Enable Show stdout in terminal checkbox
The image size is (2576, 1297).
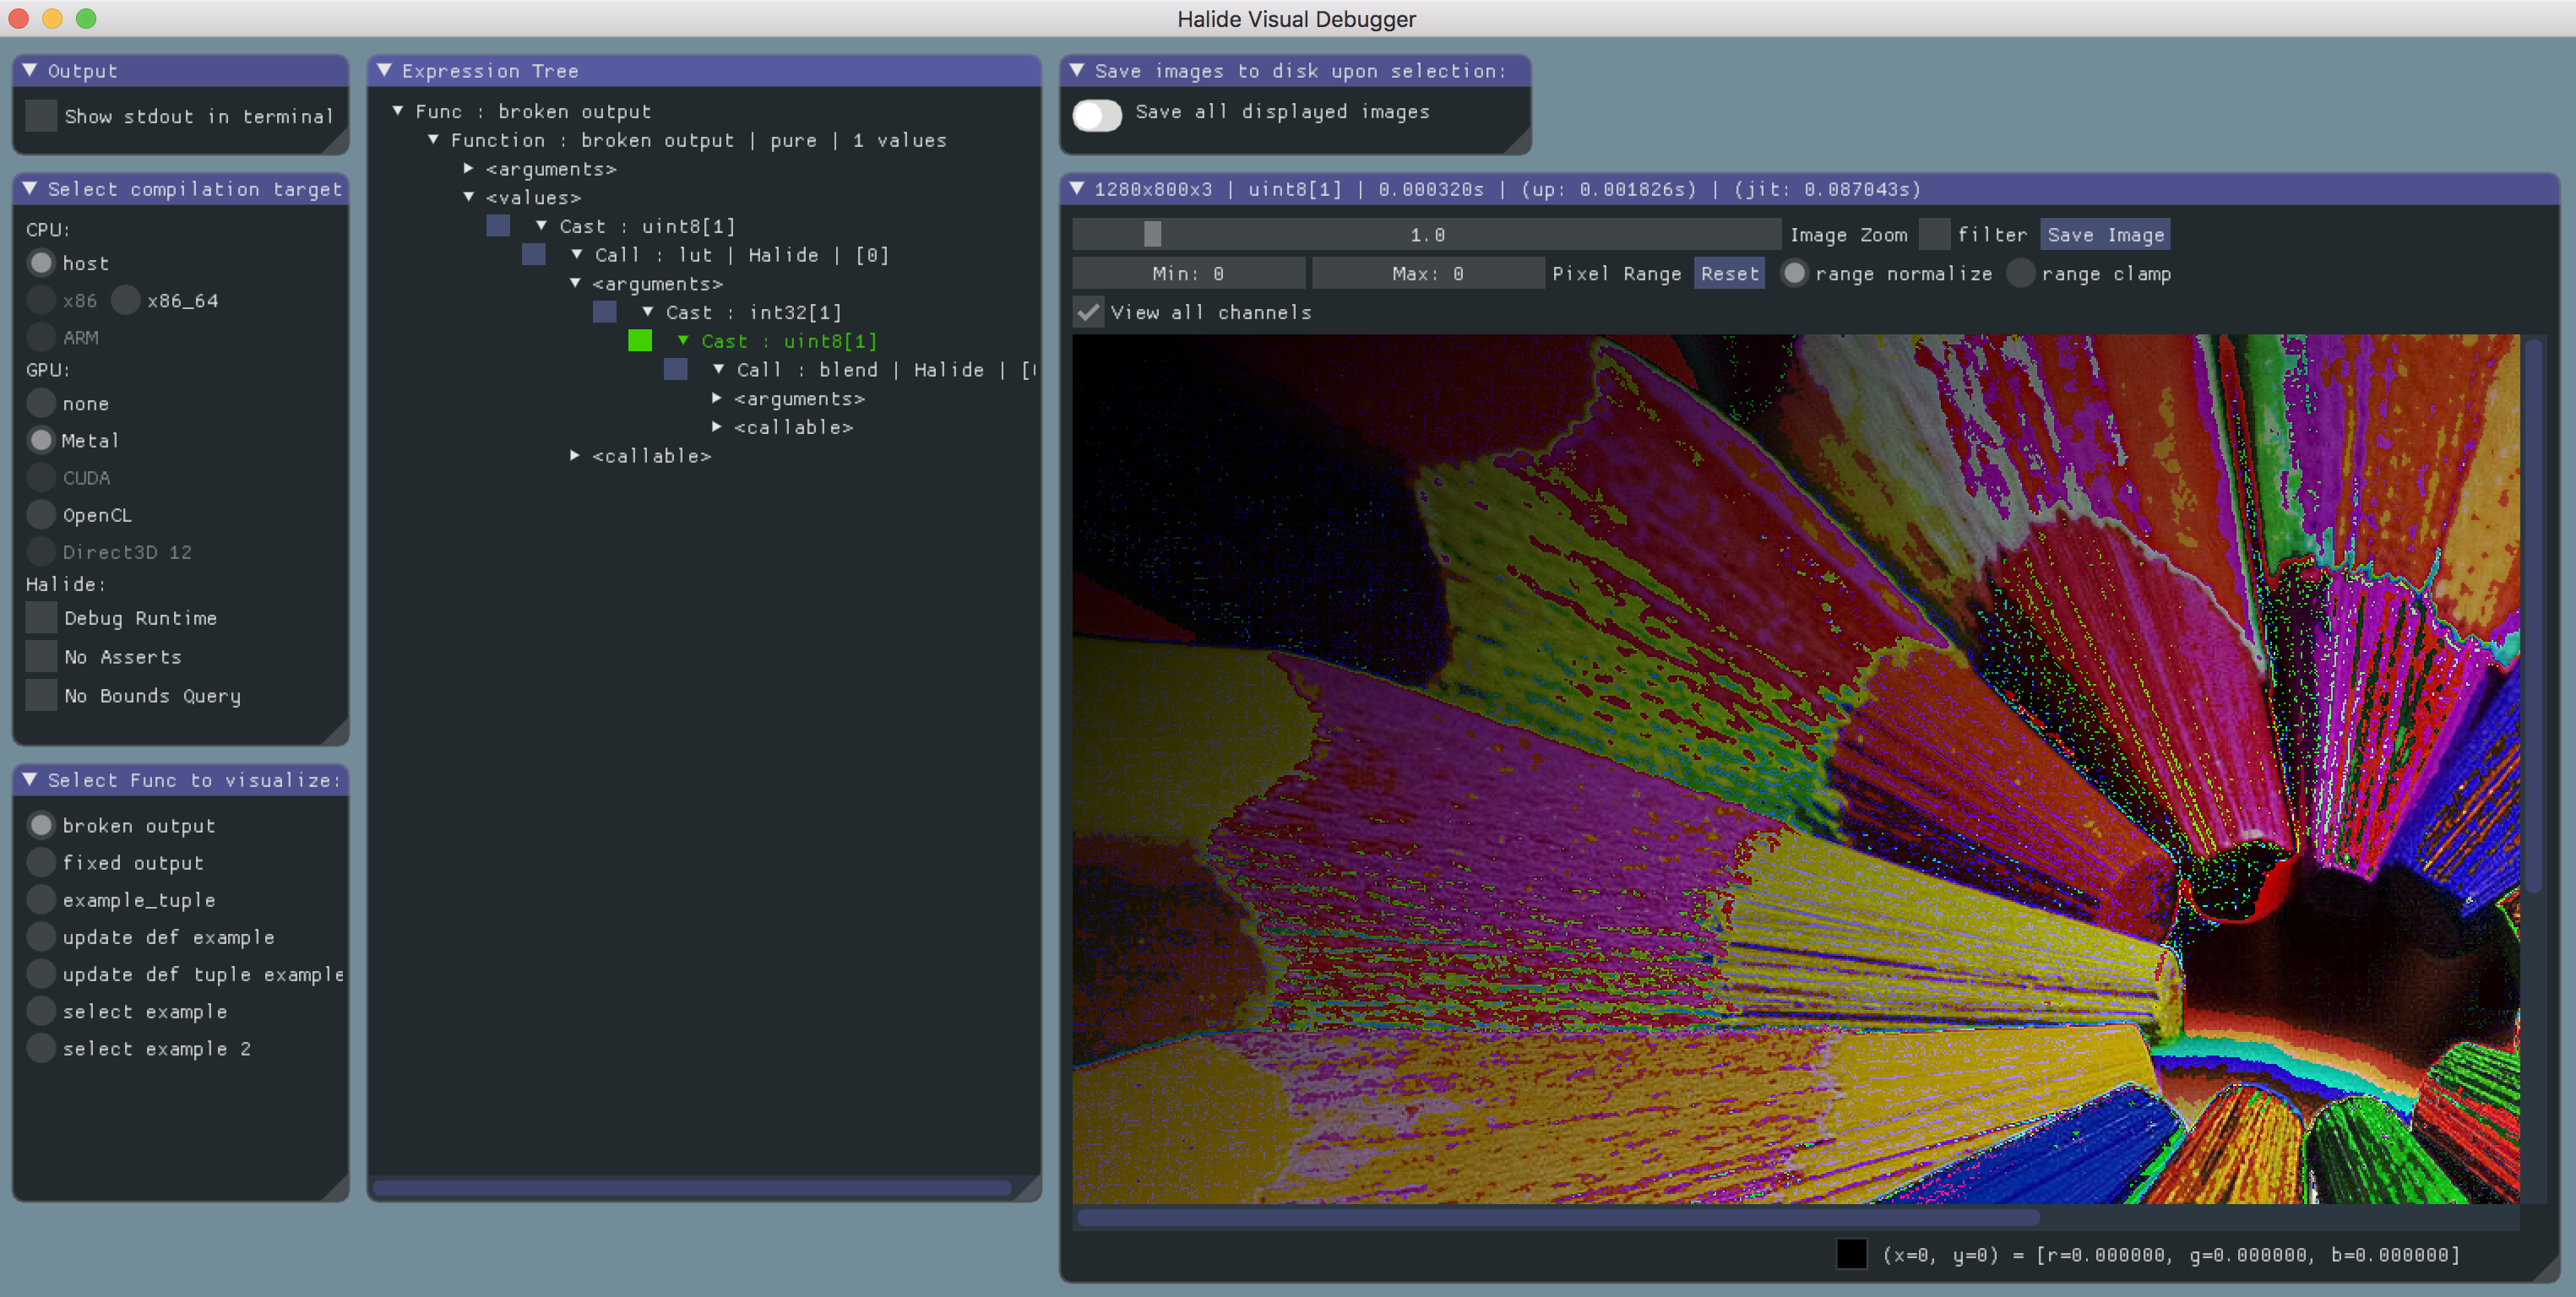tap(41, 116)
